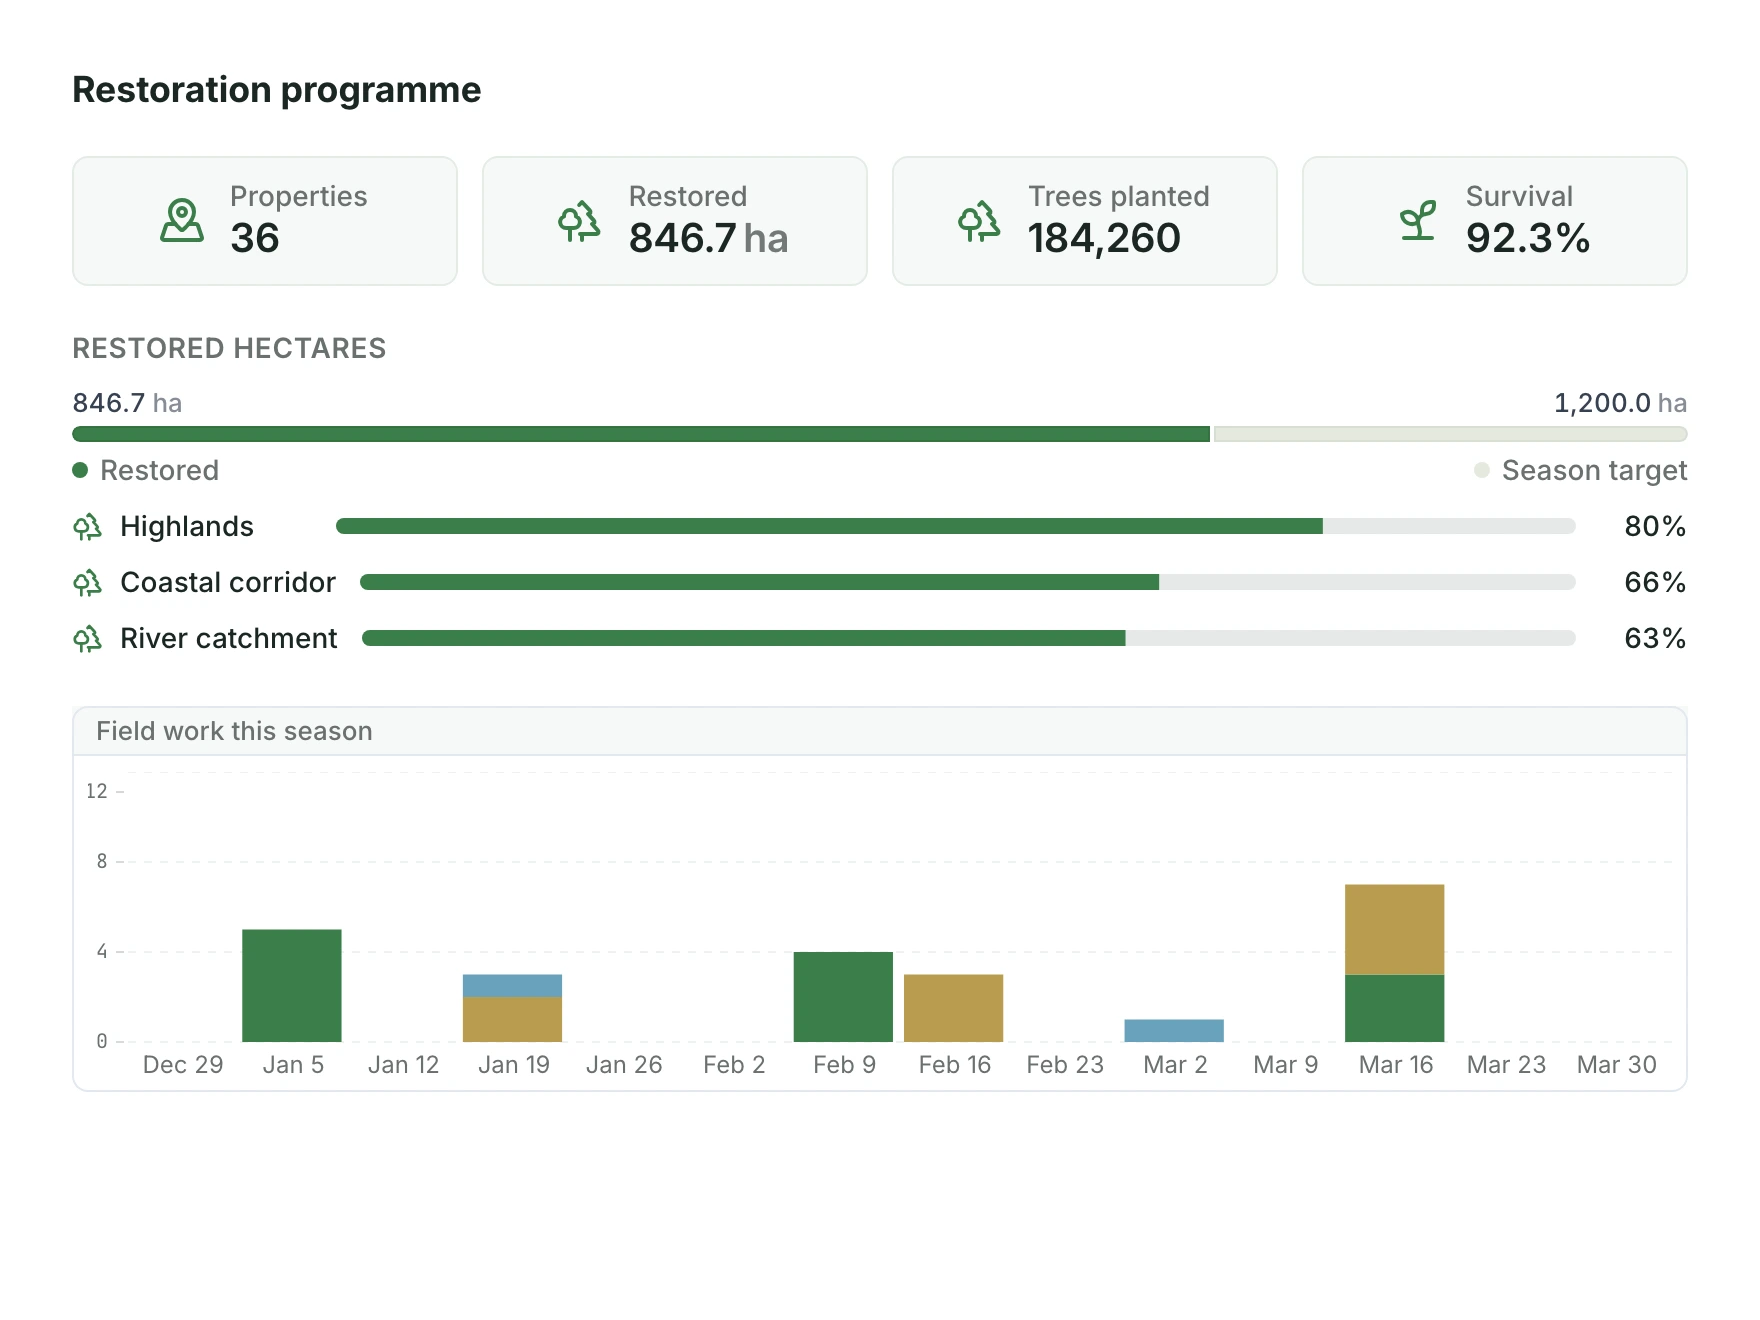This screenshot has height=1320, width=1760.
Task: Click the green Feb 9 bar
Action: [843, 997]
